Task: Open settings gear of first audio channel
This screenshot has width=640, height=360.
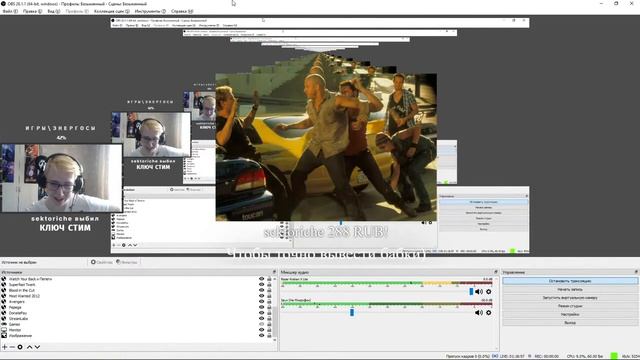Action: 489,291
